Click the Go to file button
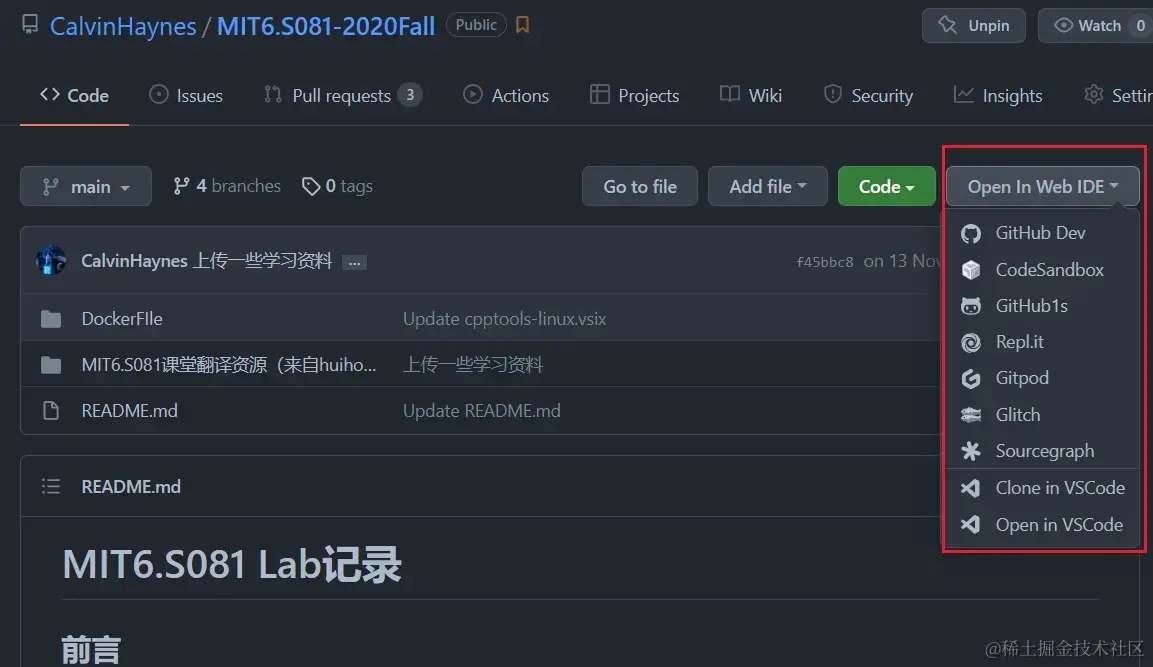Image resolution: width=1153 pixels, height=667 pixels. 640,187
